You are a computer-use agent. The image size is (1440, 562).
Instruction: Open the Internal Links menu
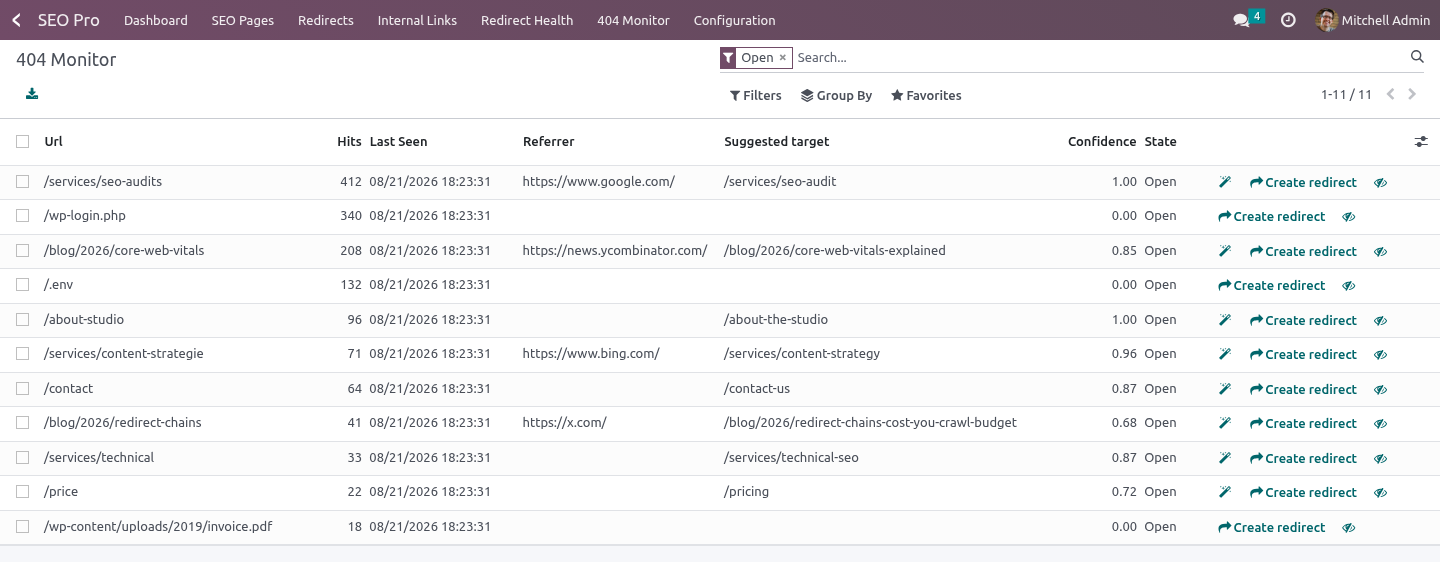(x=417, y=20)
